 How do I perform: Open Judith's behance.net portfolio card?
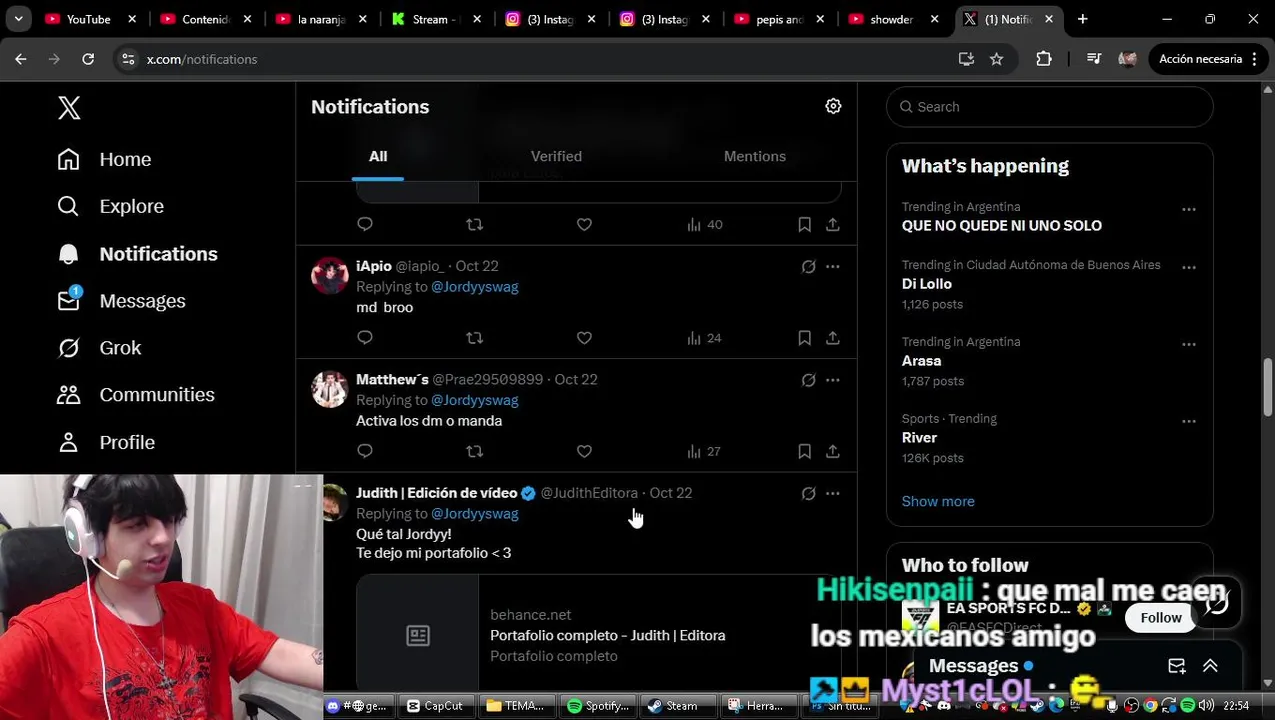[x=598, y=633]
